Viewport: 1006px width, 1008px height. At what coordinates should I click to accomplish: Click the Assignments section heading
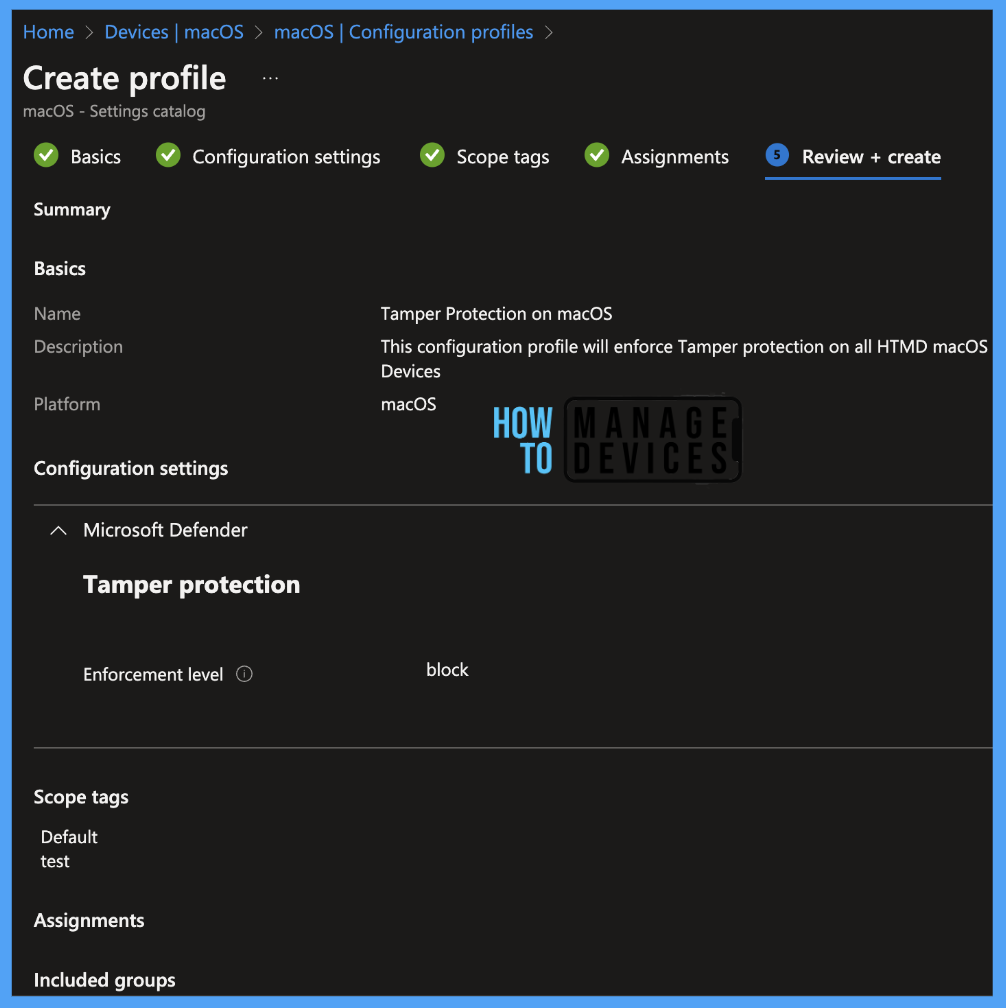click(x=89, y=921)
